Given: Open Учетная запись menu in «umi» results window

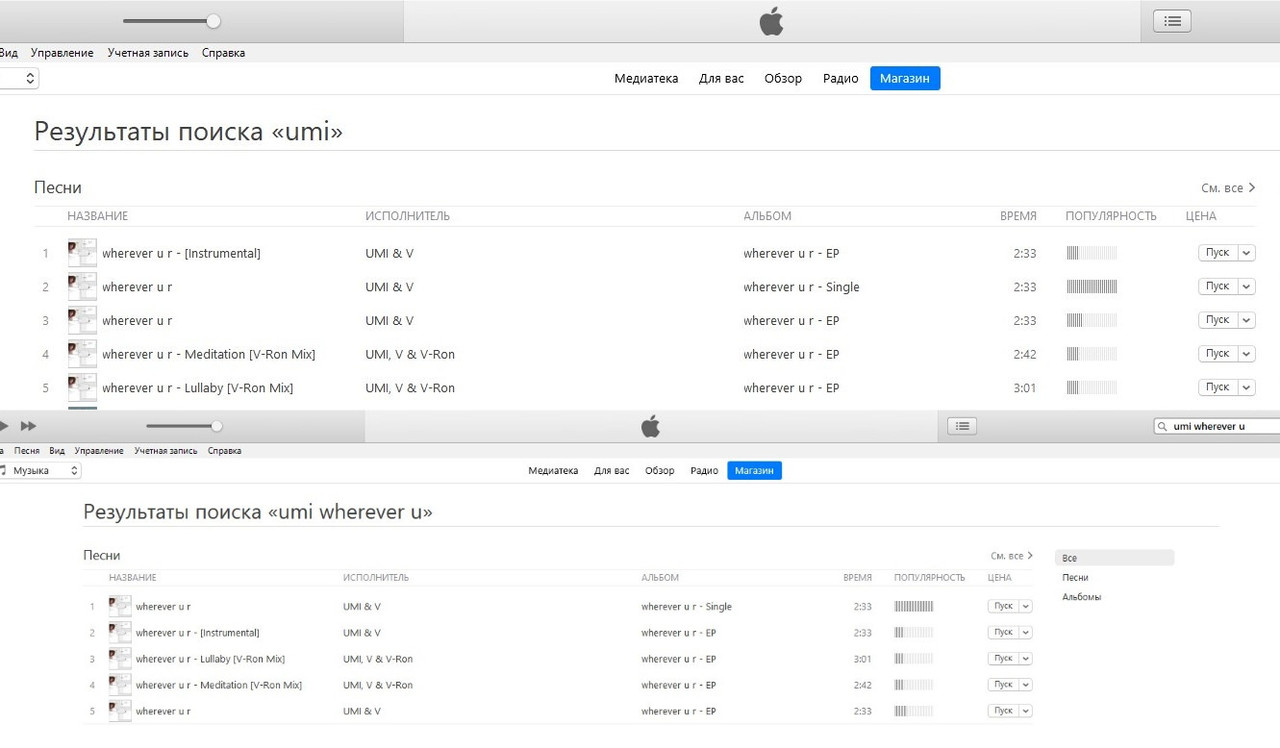Looking at the screenshot, I should [x=148, y=53].
